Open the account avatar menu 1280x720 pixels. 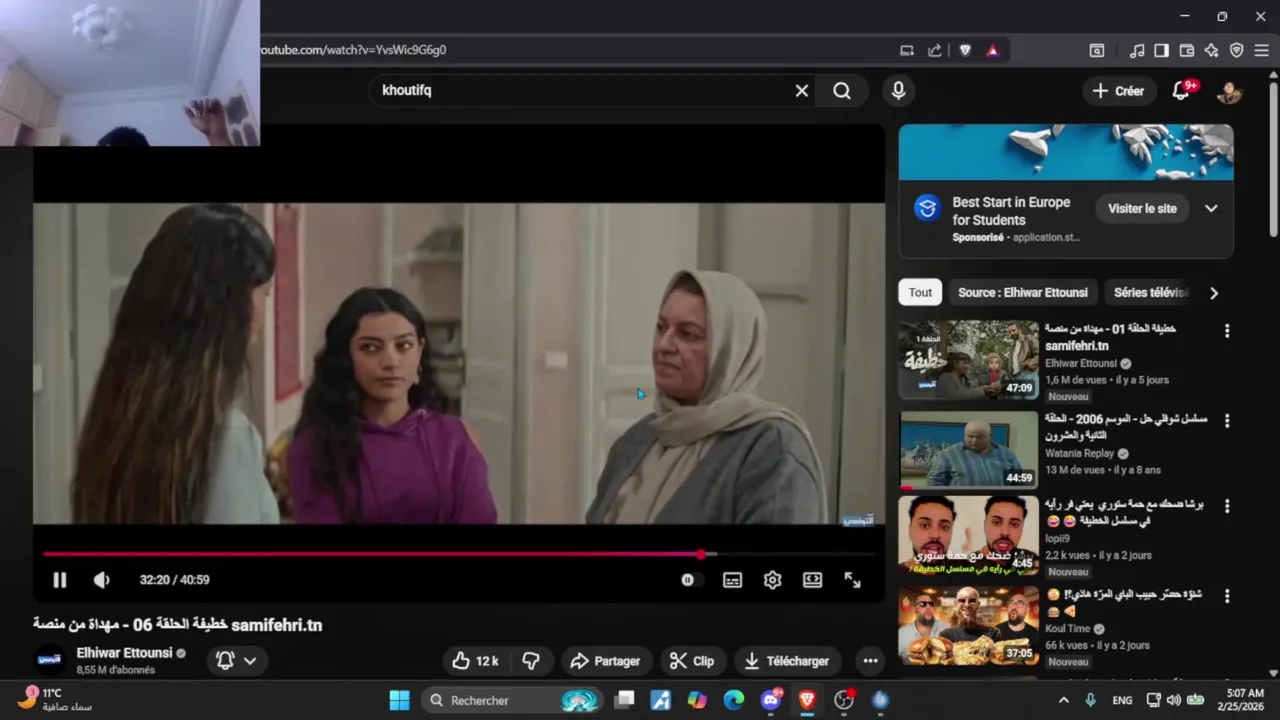tap(1229, 91)
